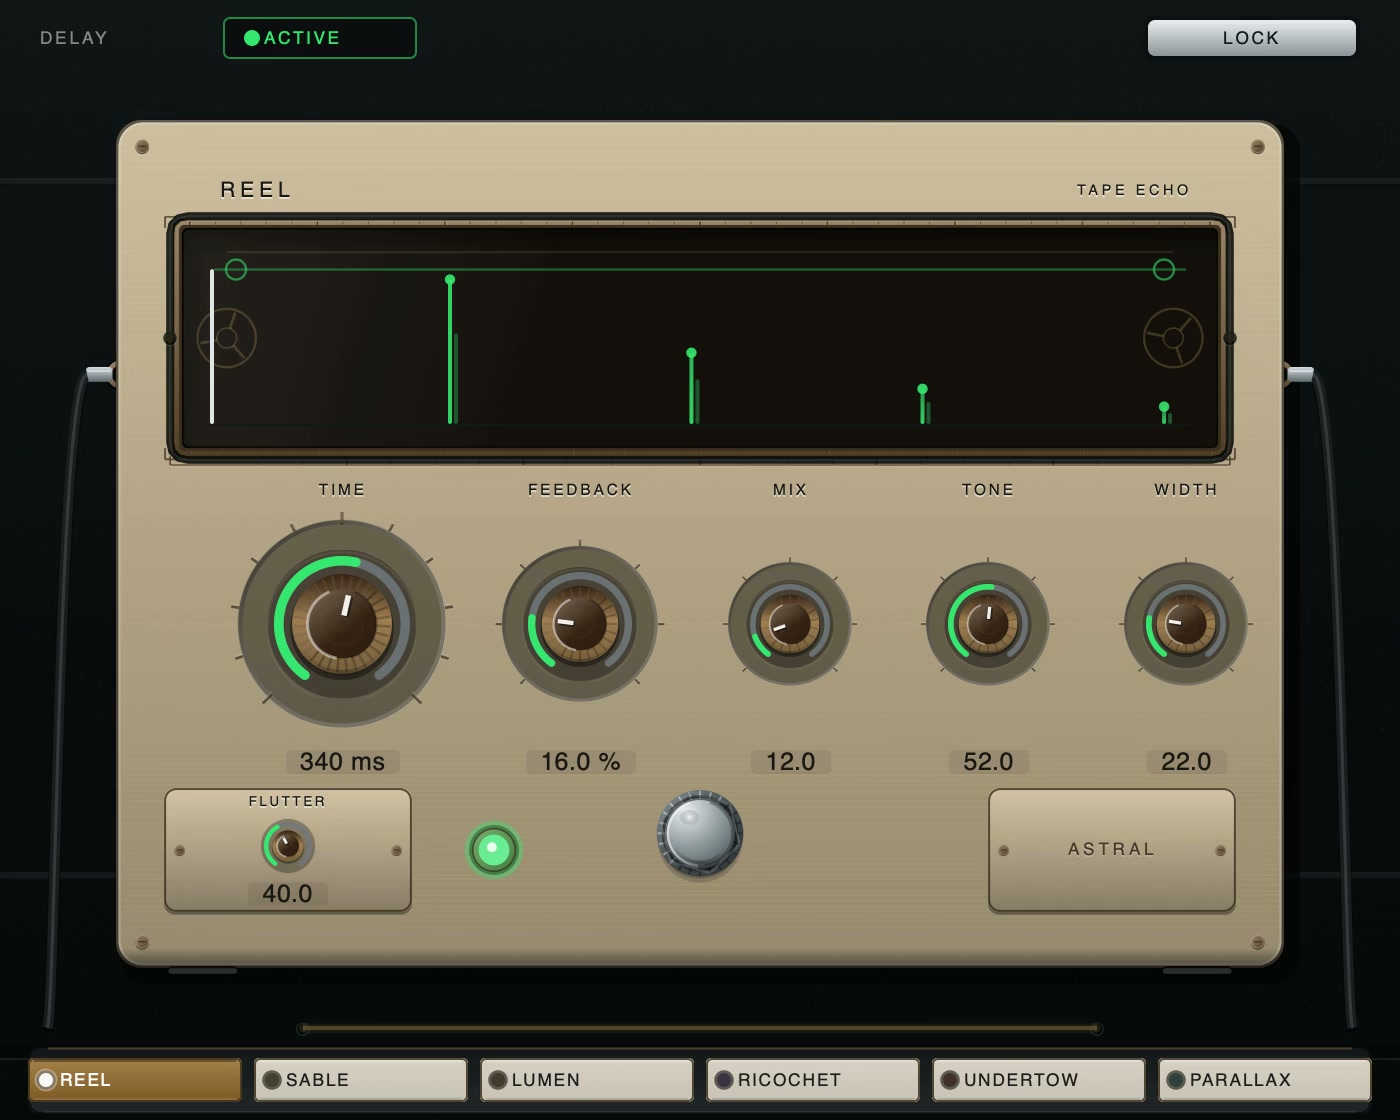Click the left tape line circle handle
Screen dimensions: 1400x1120
(236, 269)
